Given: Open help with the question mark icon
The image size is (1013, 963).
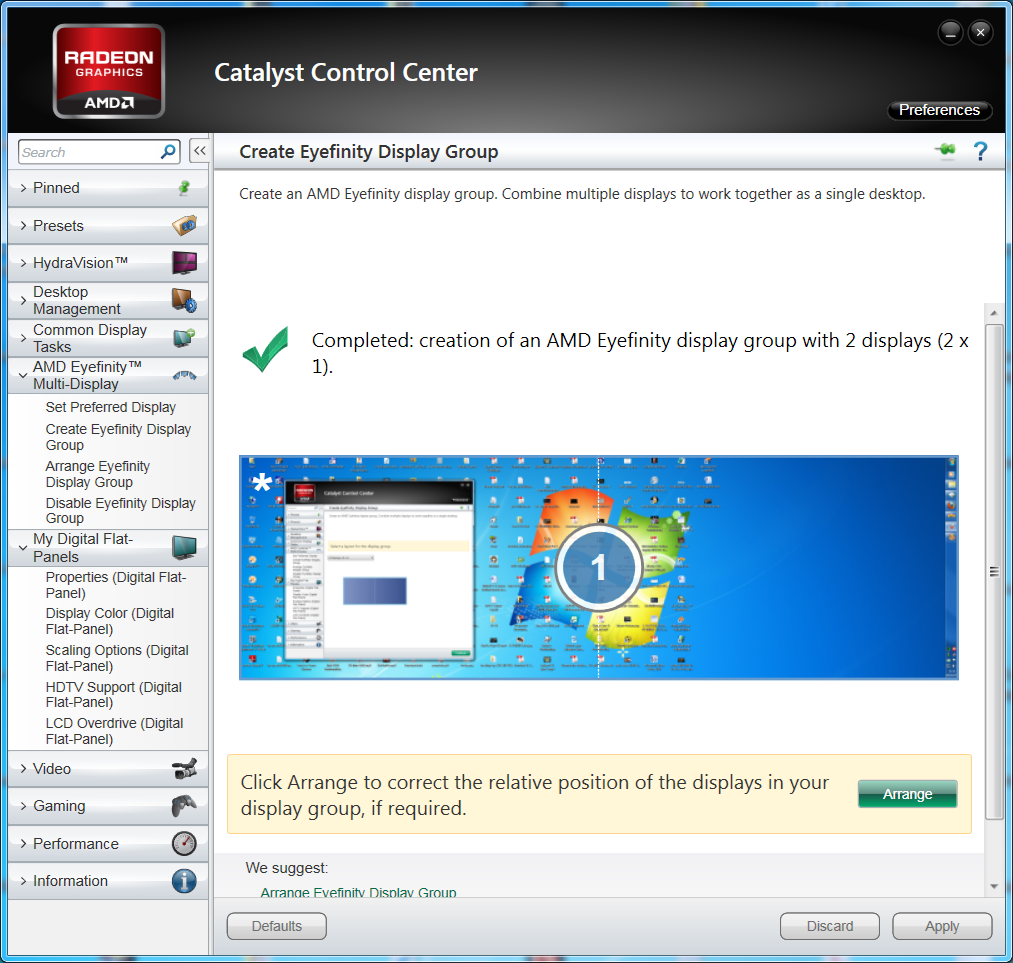Looking at the screenshot, I should click(980, 151).
